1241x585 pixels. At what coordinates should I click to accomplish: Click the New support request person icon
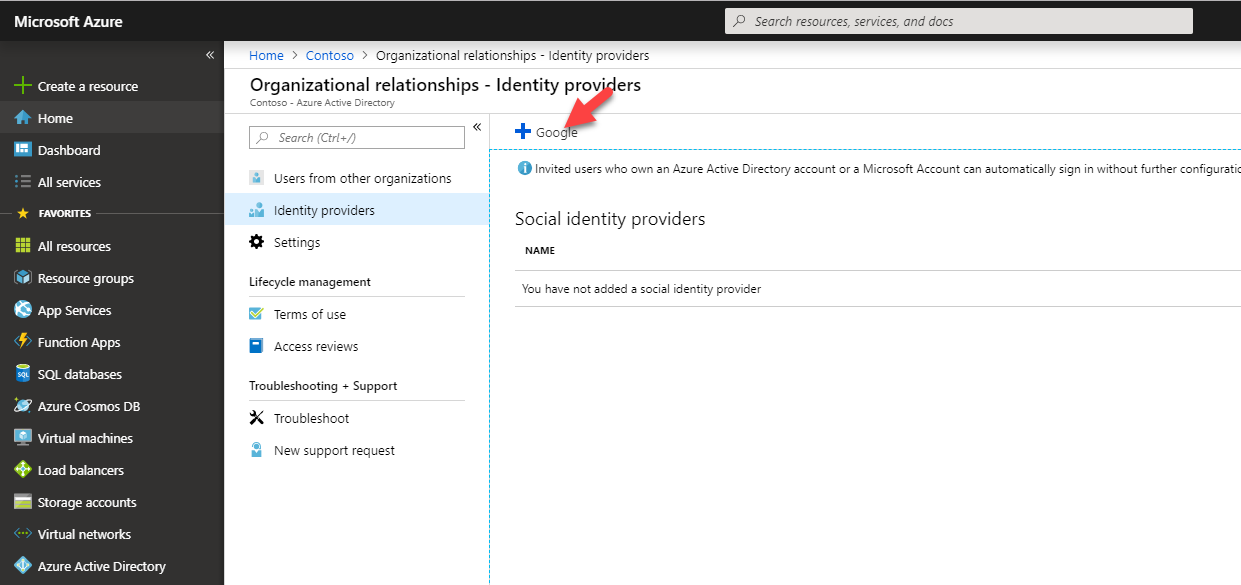[257, 450]
